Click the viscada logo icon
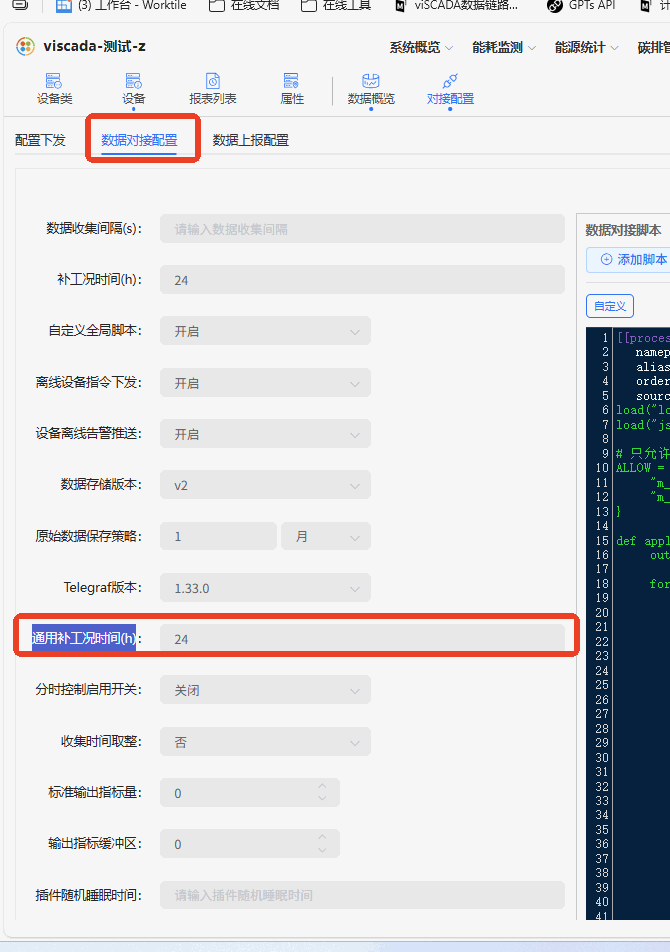The width and height of the screenshot is (670, 952). click(x=25, y=46)
